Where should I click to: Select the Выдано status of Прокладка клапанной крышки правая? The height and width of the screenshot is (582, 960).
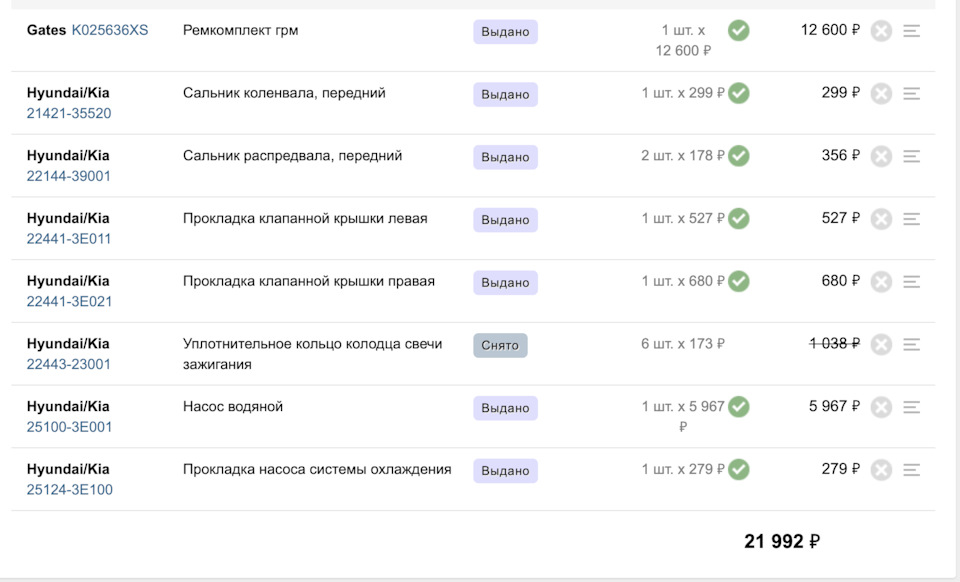[x=503, y=282]
